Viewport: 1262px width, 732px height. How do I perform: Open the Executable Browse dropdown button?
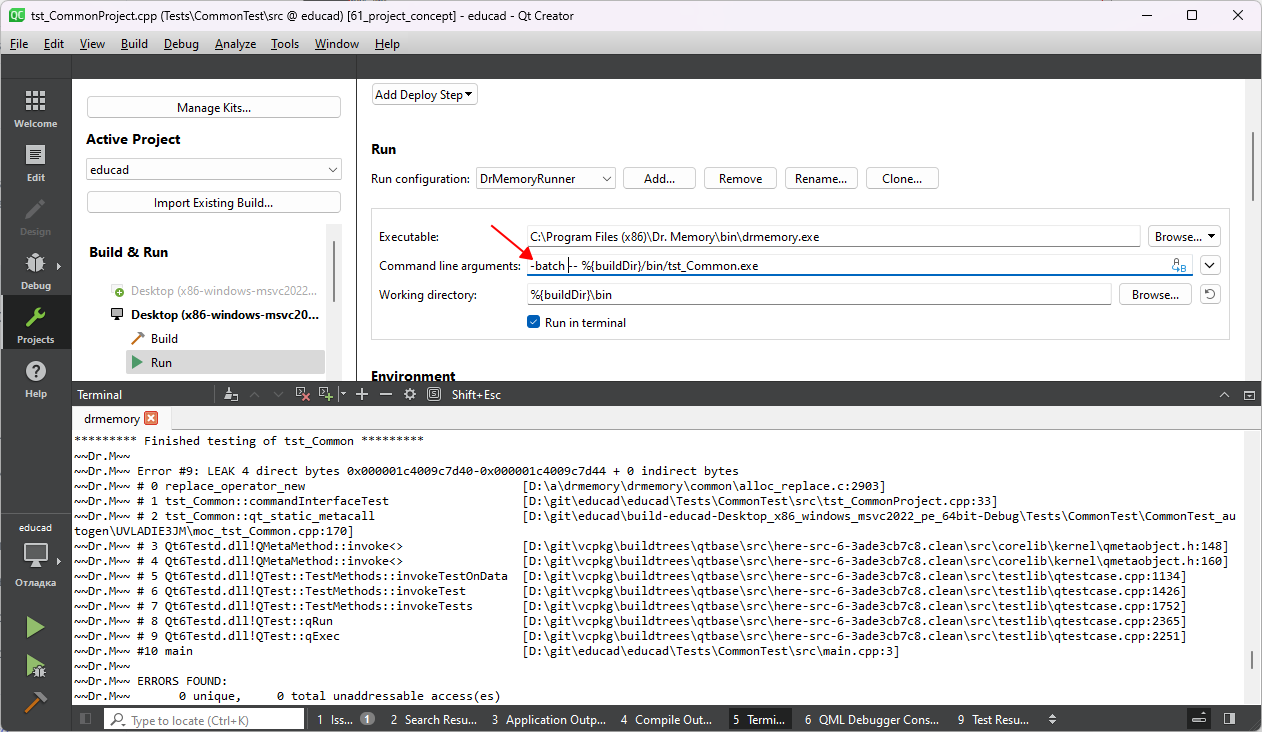tap(1184, 237)
